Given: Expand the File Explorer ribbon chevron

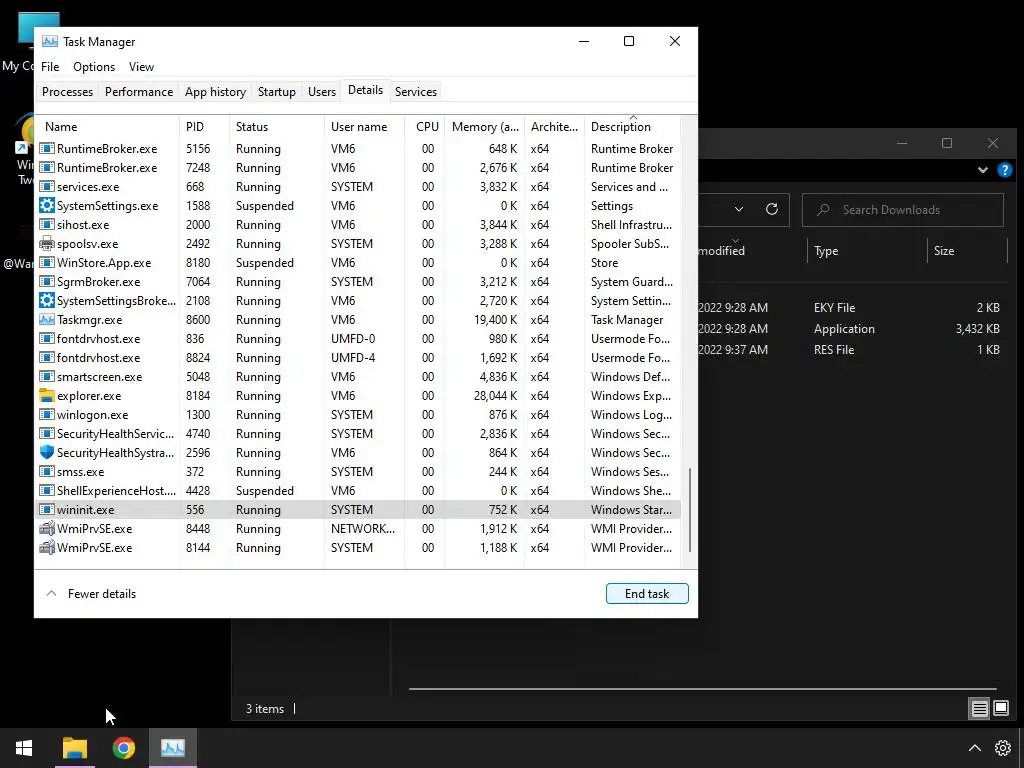Looking at the screenshot, I should [x=983, y=170].
